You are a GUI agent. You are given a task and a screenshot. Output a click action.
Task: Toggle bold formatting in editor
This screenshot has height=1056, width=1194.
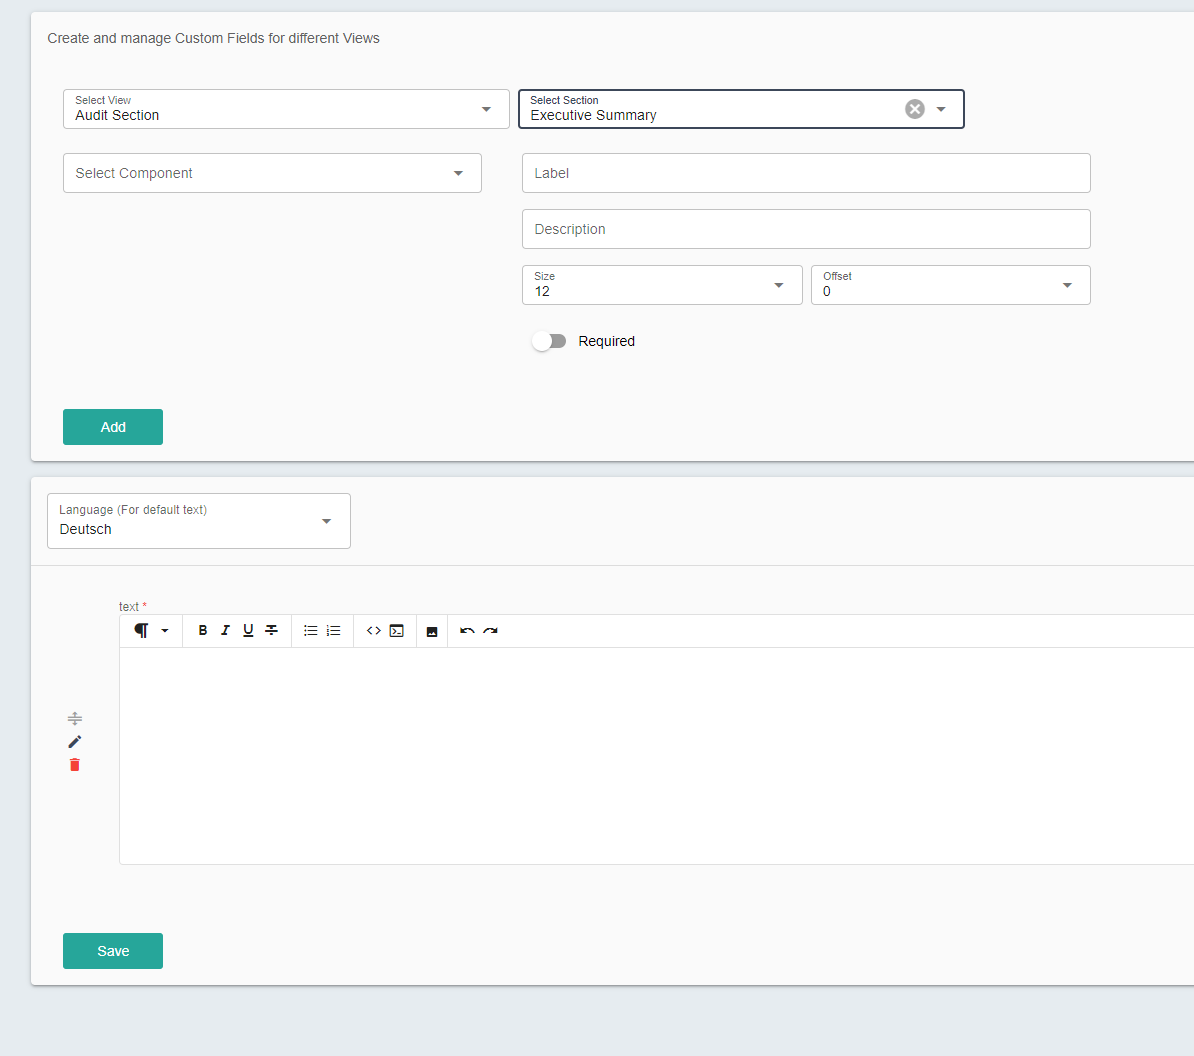(203, 630)
